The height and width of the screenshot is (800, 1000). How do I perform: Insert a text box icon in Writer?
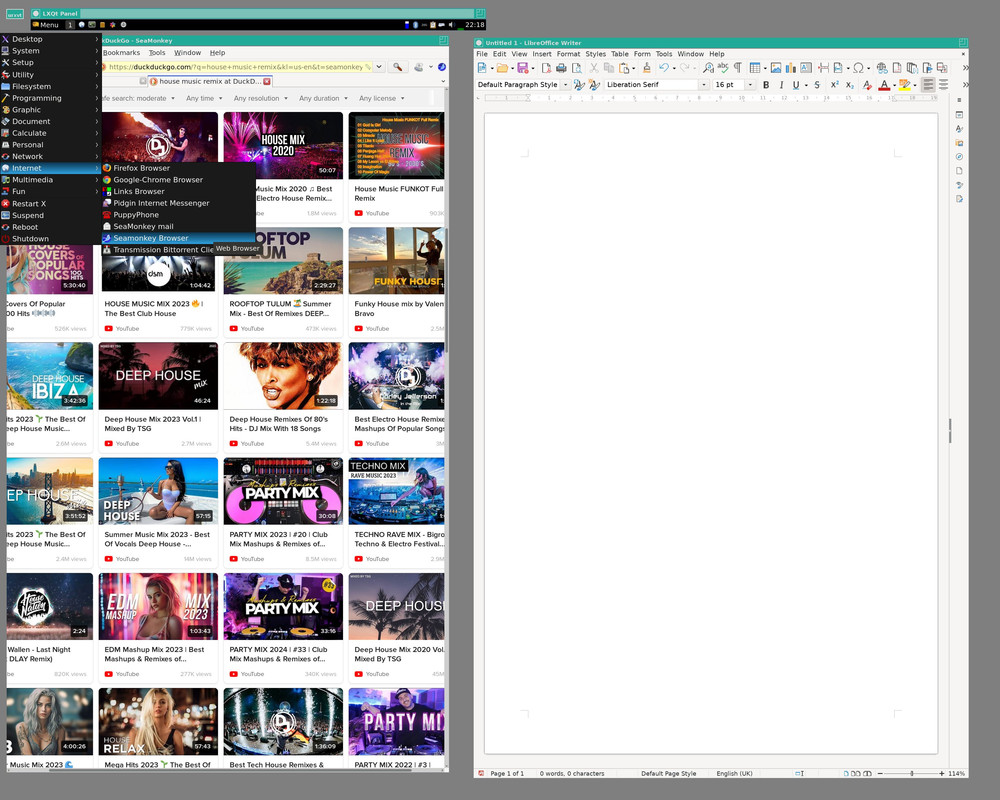click(x=806, y=68)
